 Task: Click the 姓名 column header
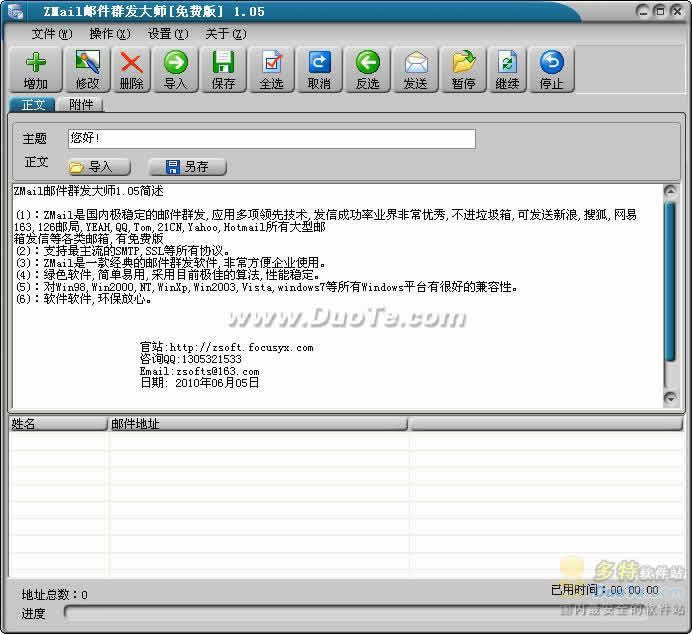58,424
